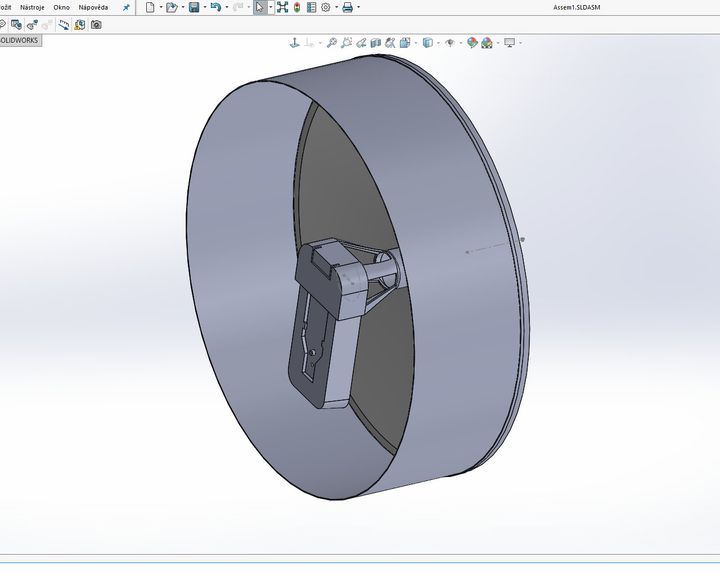Expand the Open file dropdown arrow
Image resolution: width=720 pixels, height=576 pixels.
pos(183,7)
